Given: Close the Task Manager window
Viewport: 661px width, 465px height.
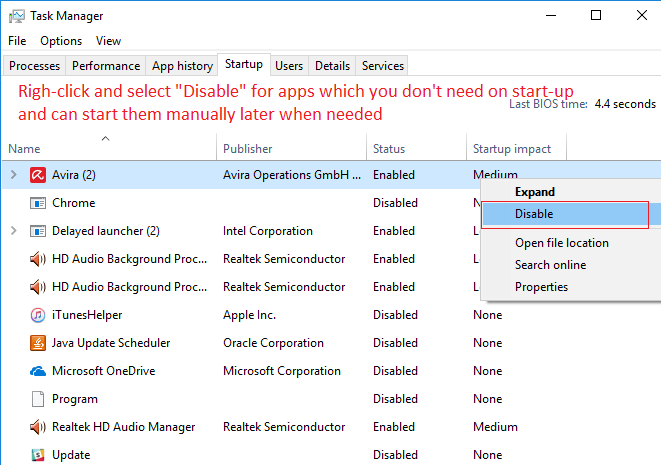Looking at the screenshot, I should click(642, 16).
